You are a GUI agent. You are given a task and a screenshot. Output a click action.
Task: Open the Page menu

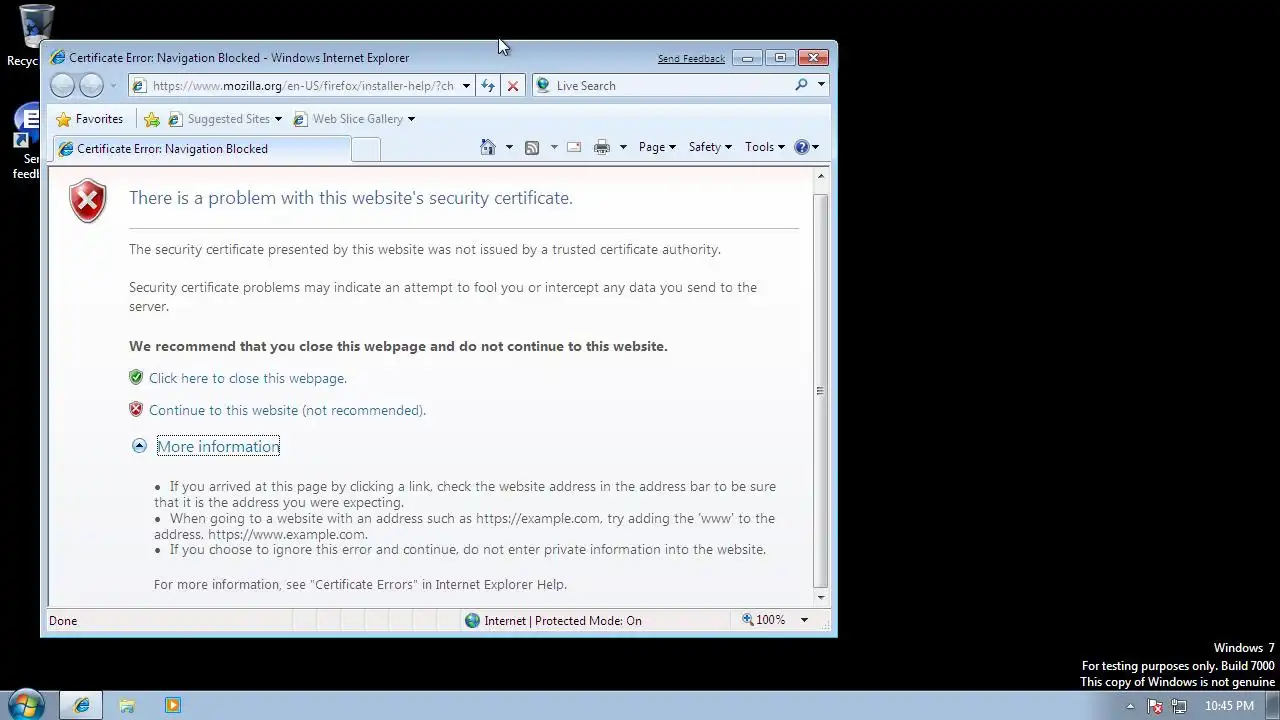[657, 147]
